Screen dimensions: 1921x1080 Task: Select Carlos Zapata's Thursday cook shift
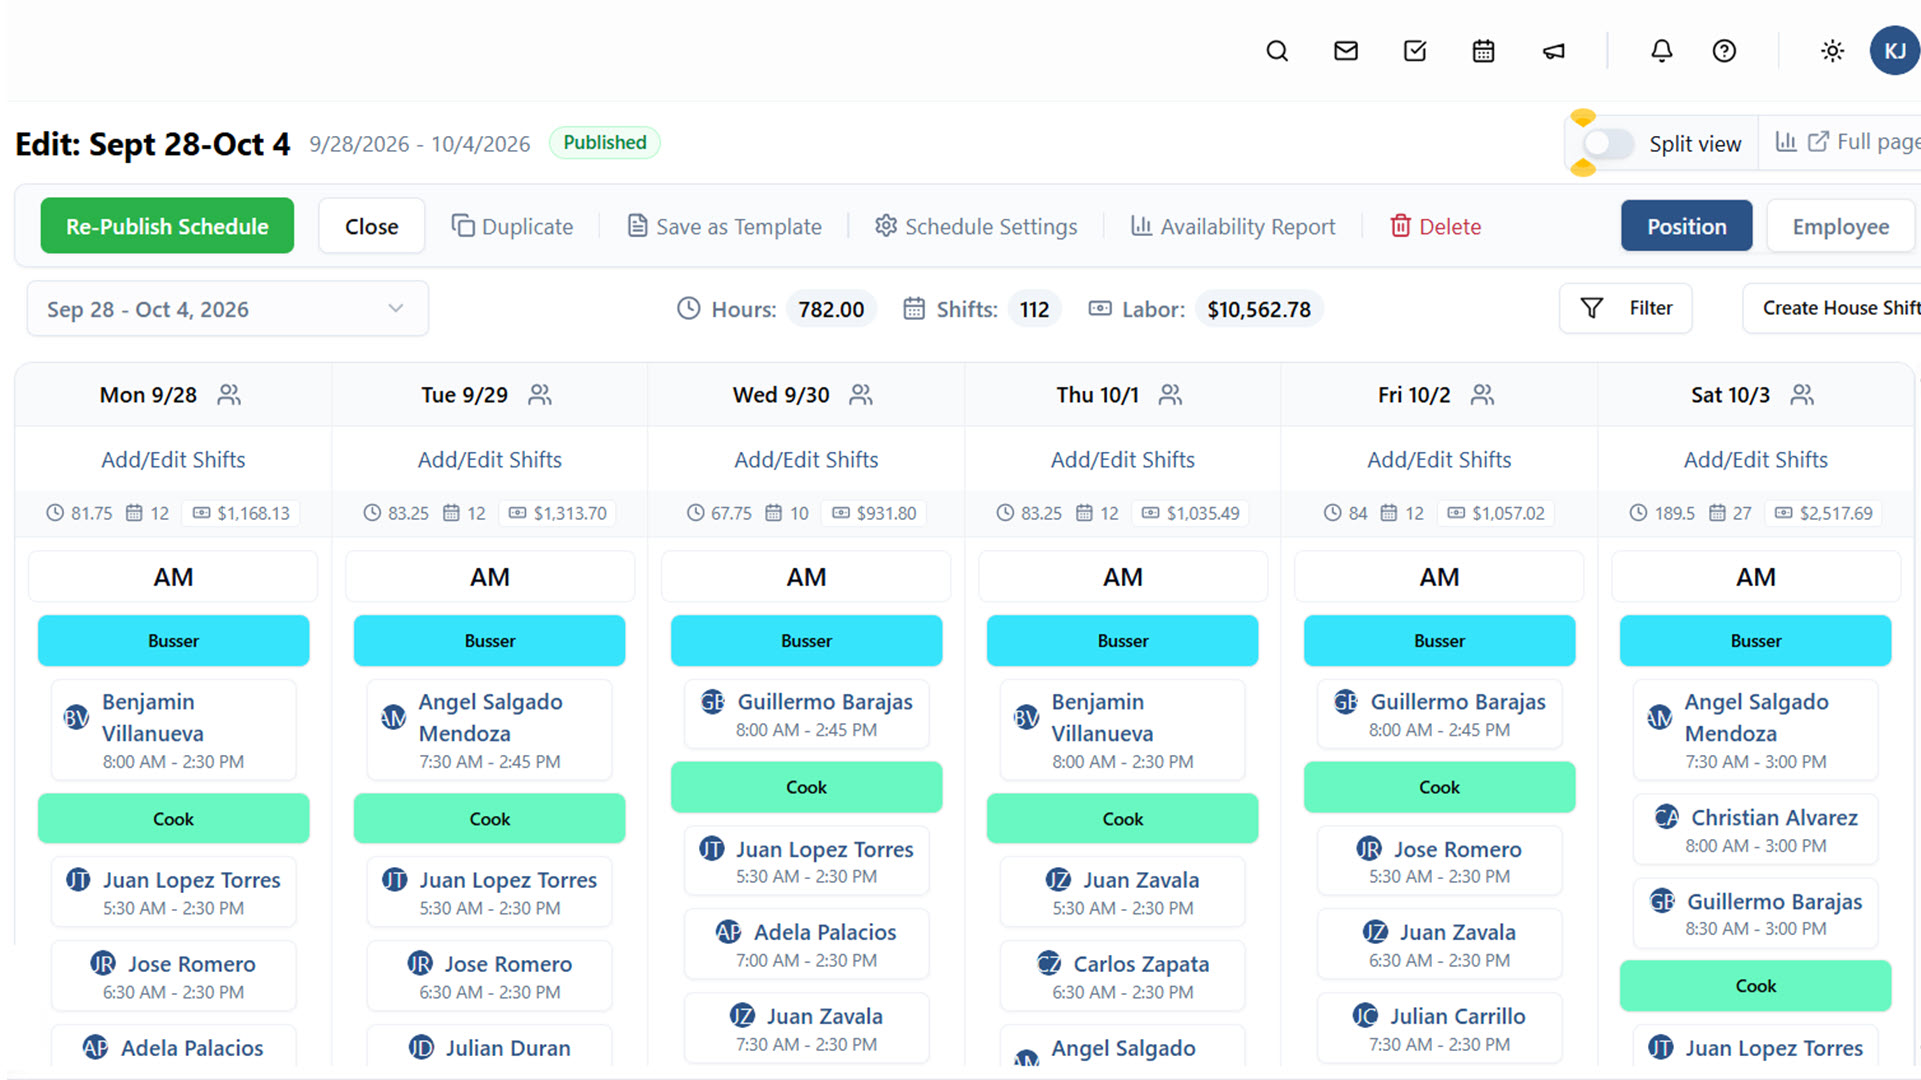(1122, 976)
